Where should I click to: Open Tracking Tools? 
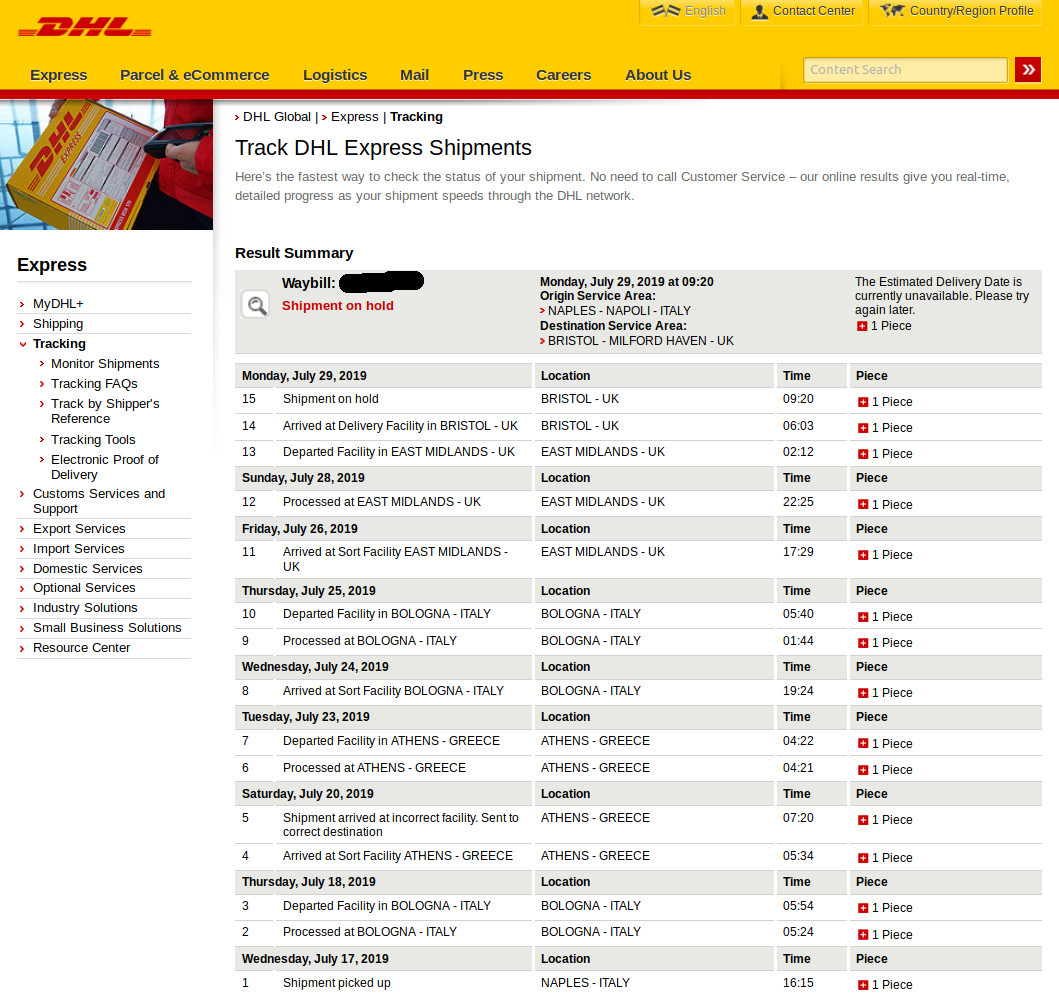click(x=93, y=440)
